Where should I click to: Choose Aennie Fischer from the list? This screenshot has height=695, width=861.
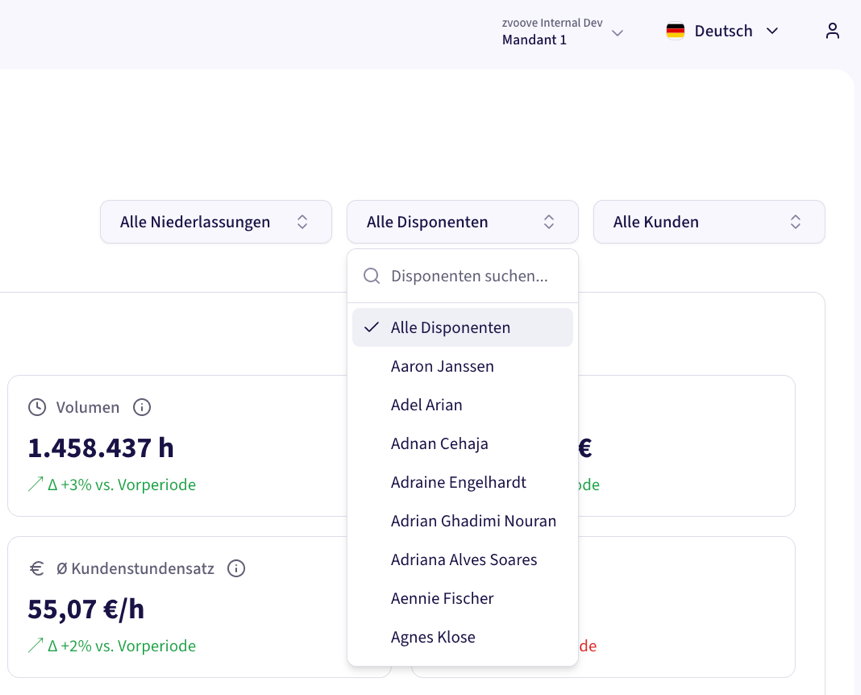tap(442, 598)
